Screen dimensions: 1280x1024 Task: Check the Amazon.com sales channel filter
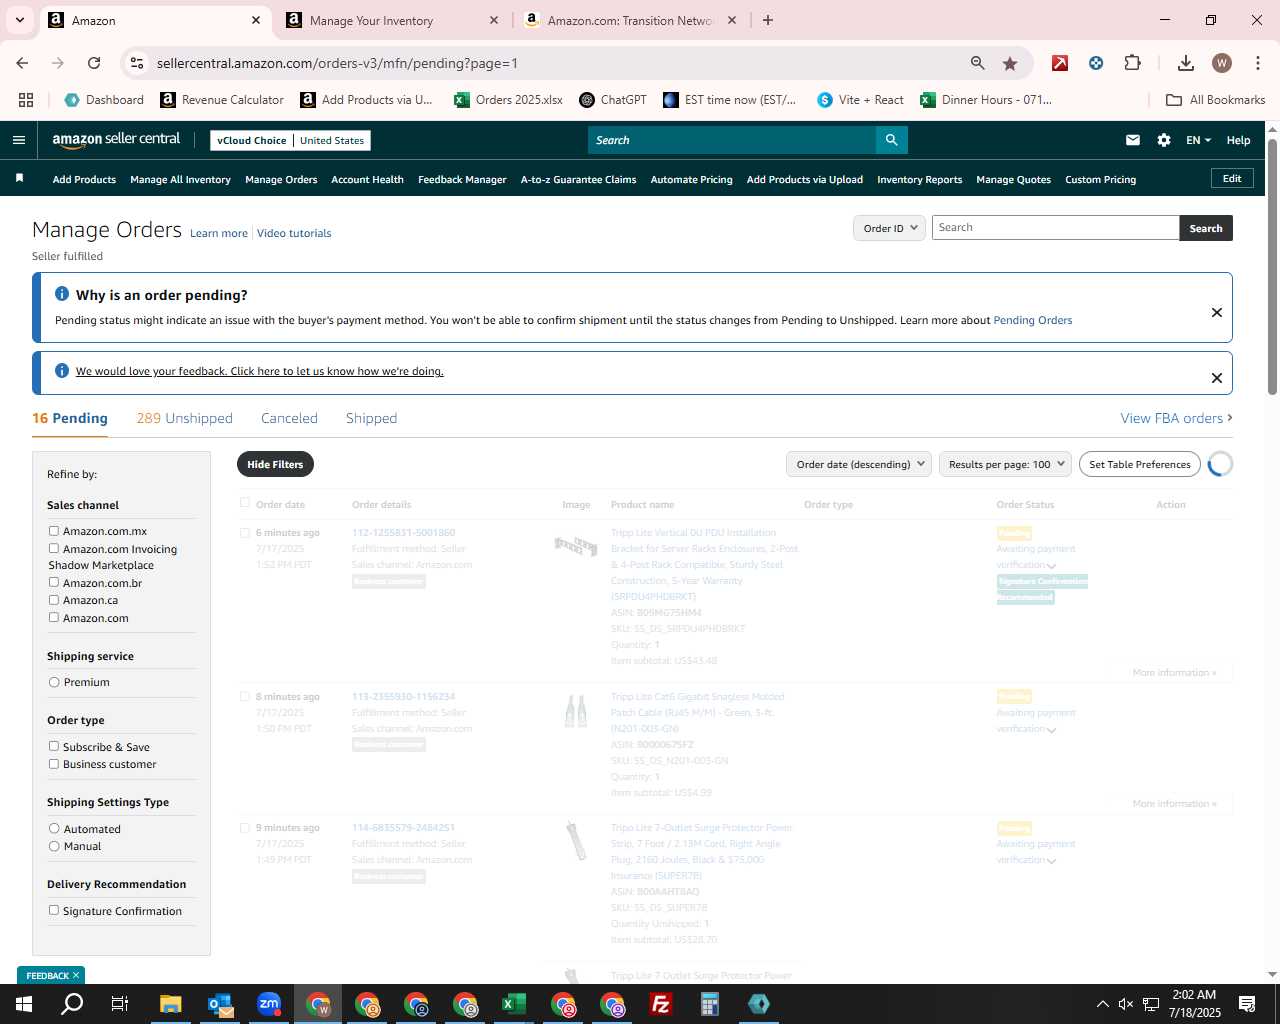pos(54,617)
